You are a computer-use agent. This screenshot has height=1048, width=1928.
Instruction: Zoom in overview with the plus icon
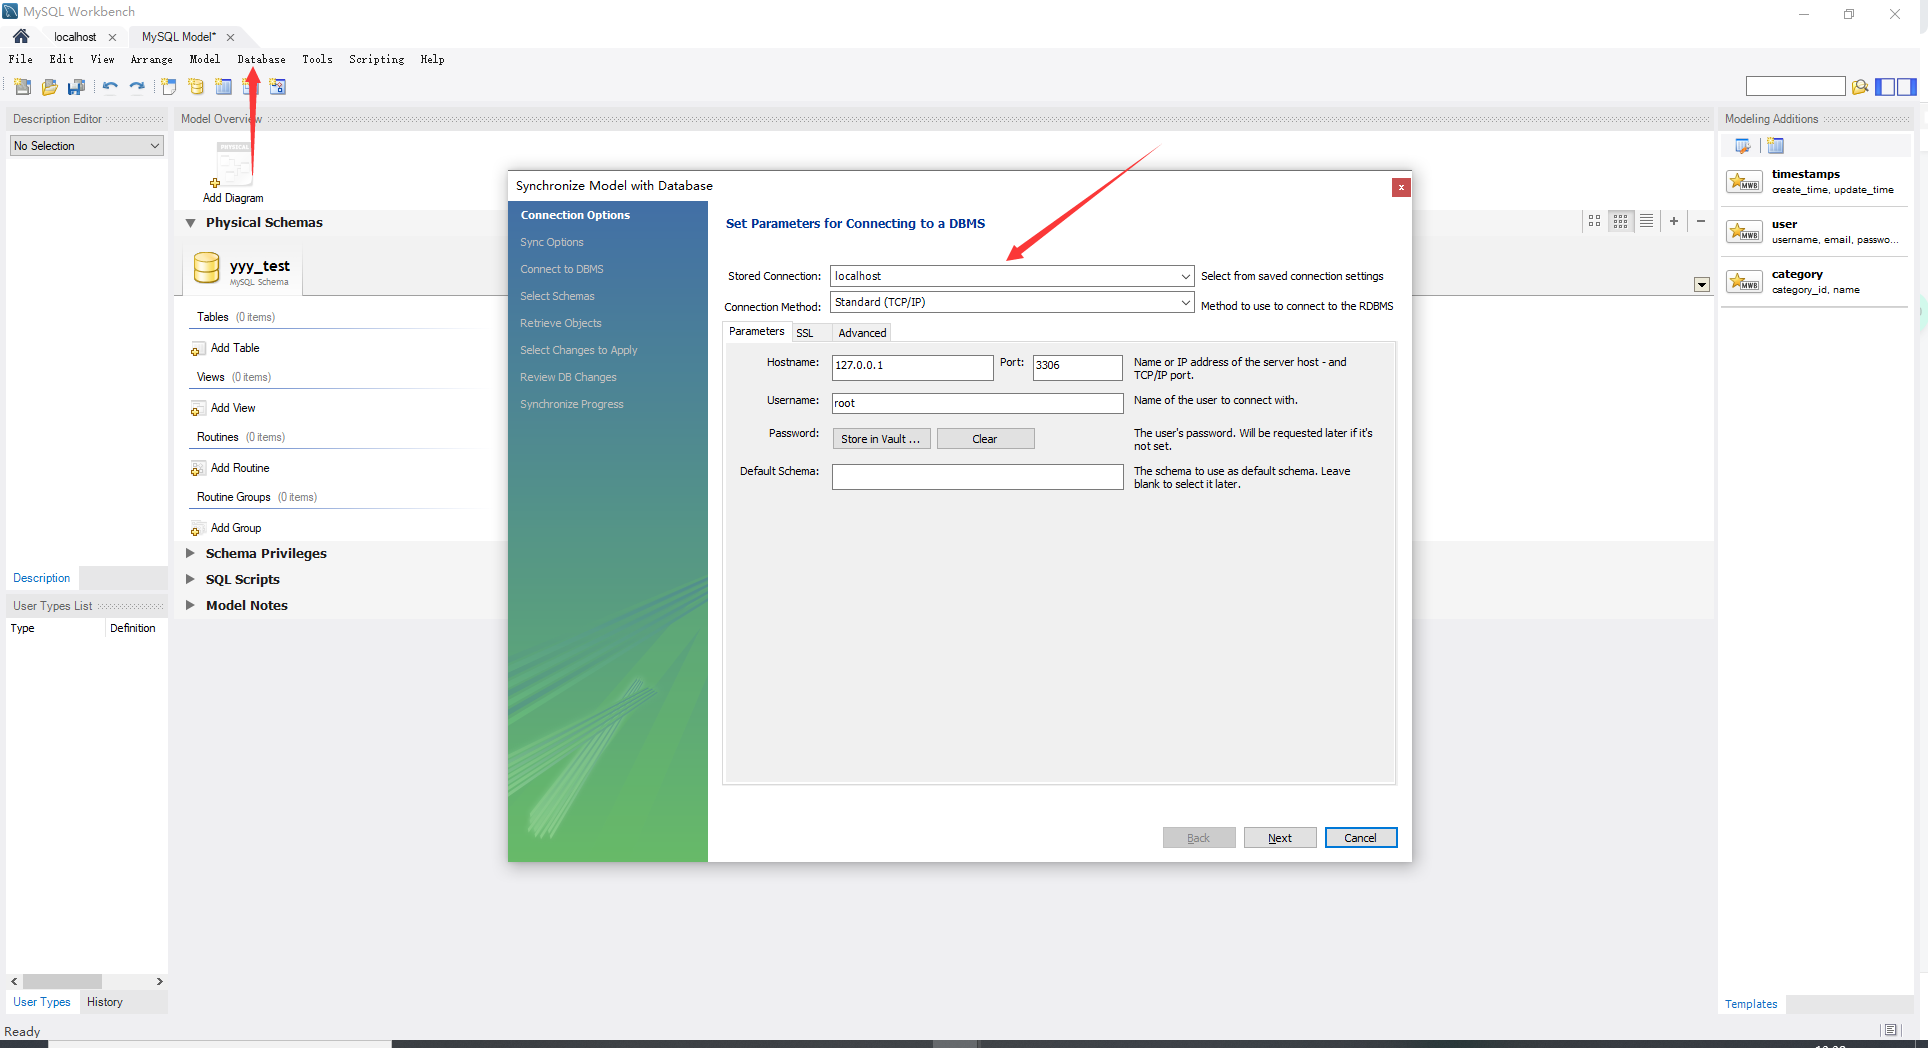pyautogui.click(x=1674, y=221)
